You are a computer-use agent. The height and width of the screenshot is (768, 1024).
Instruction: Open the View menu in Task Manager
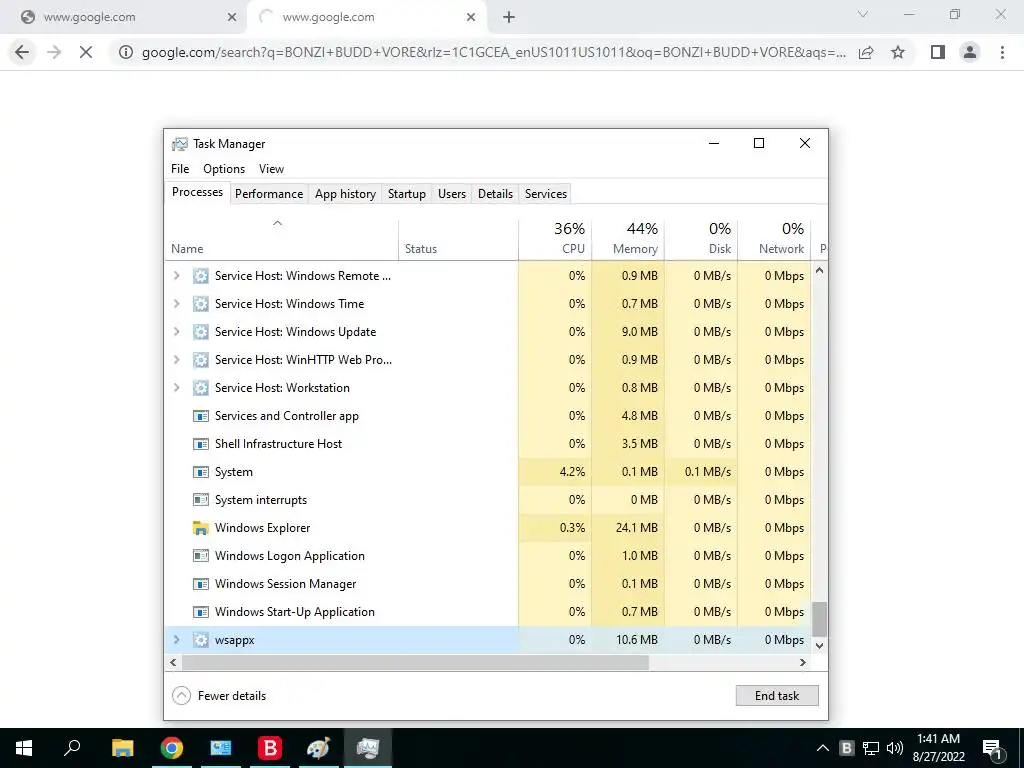click(x=271, y=168)
